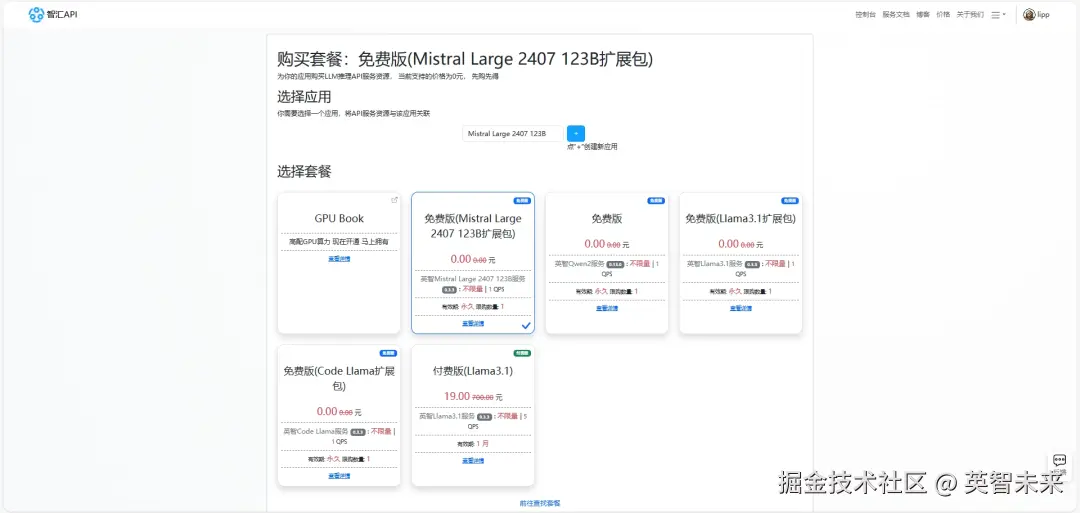Open the hamburger menu in the navbar
This screenshot has width=1080, height=513.
click(998, 14)
